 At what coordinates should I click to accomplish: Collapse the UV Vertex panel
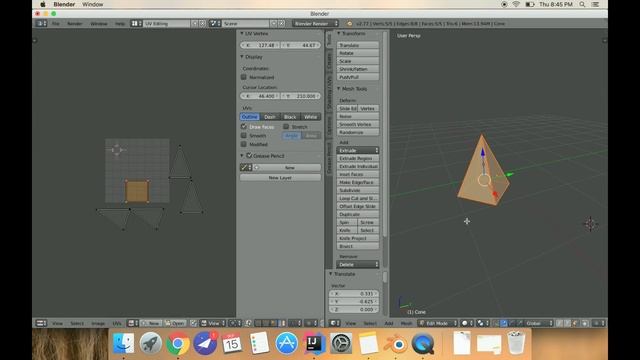coord(242,33)
